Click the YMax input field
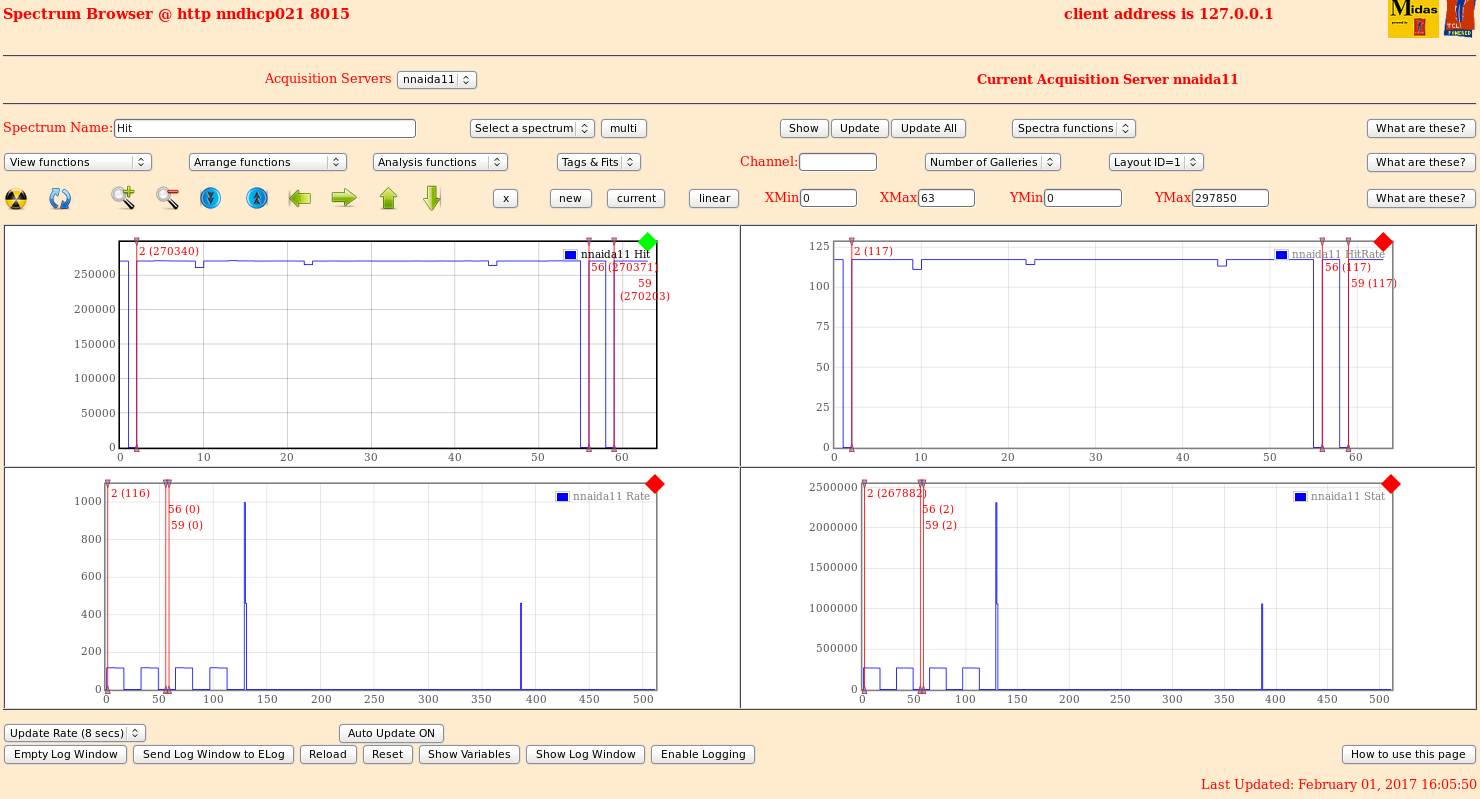1480x799 pixels. [x=1230, y=198]
